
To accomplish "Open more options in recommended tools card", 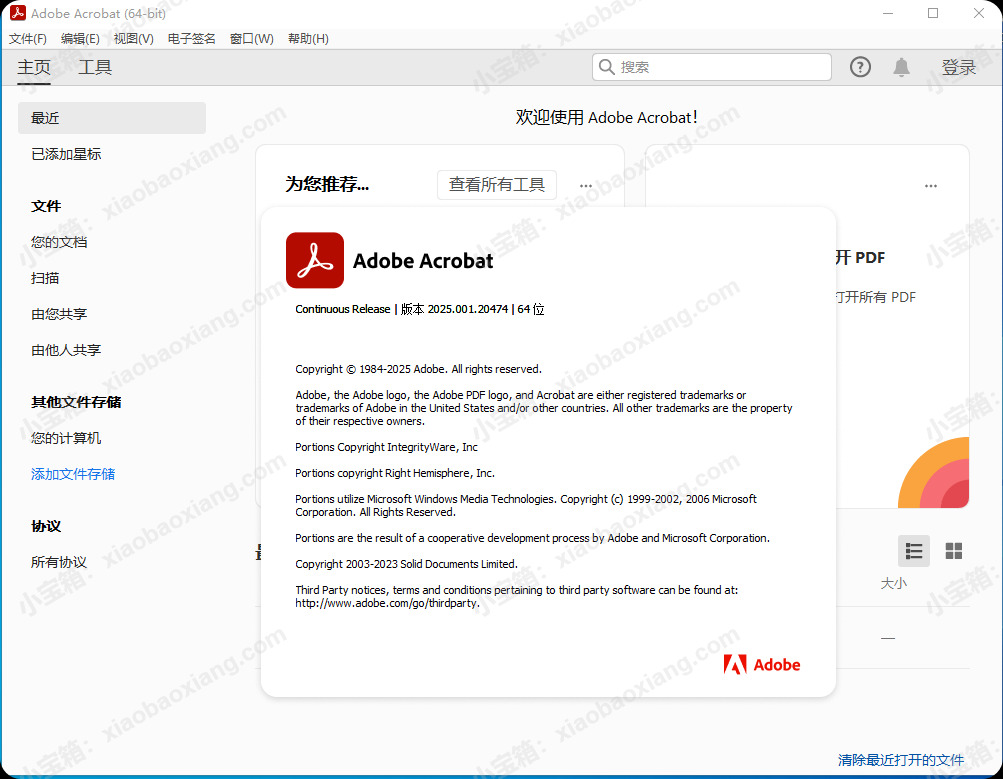I will [x=586, y=185].
